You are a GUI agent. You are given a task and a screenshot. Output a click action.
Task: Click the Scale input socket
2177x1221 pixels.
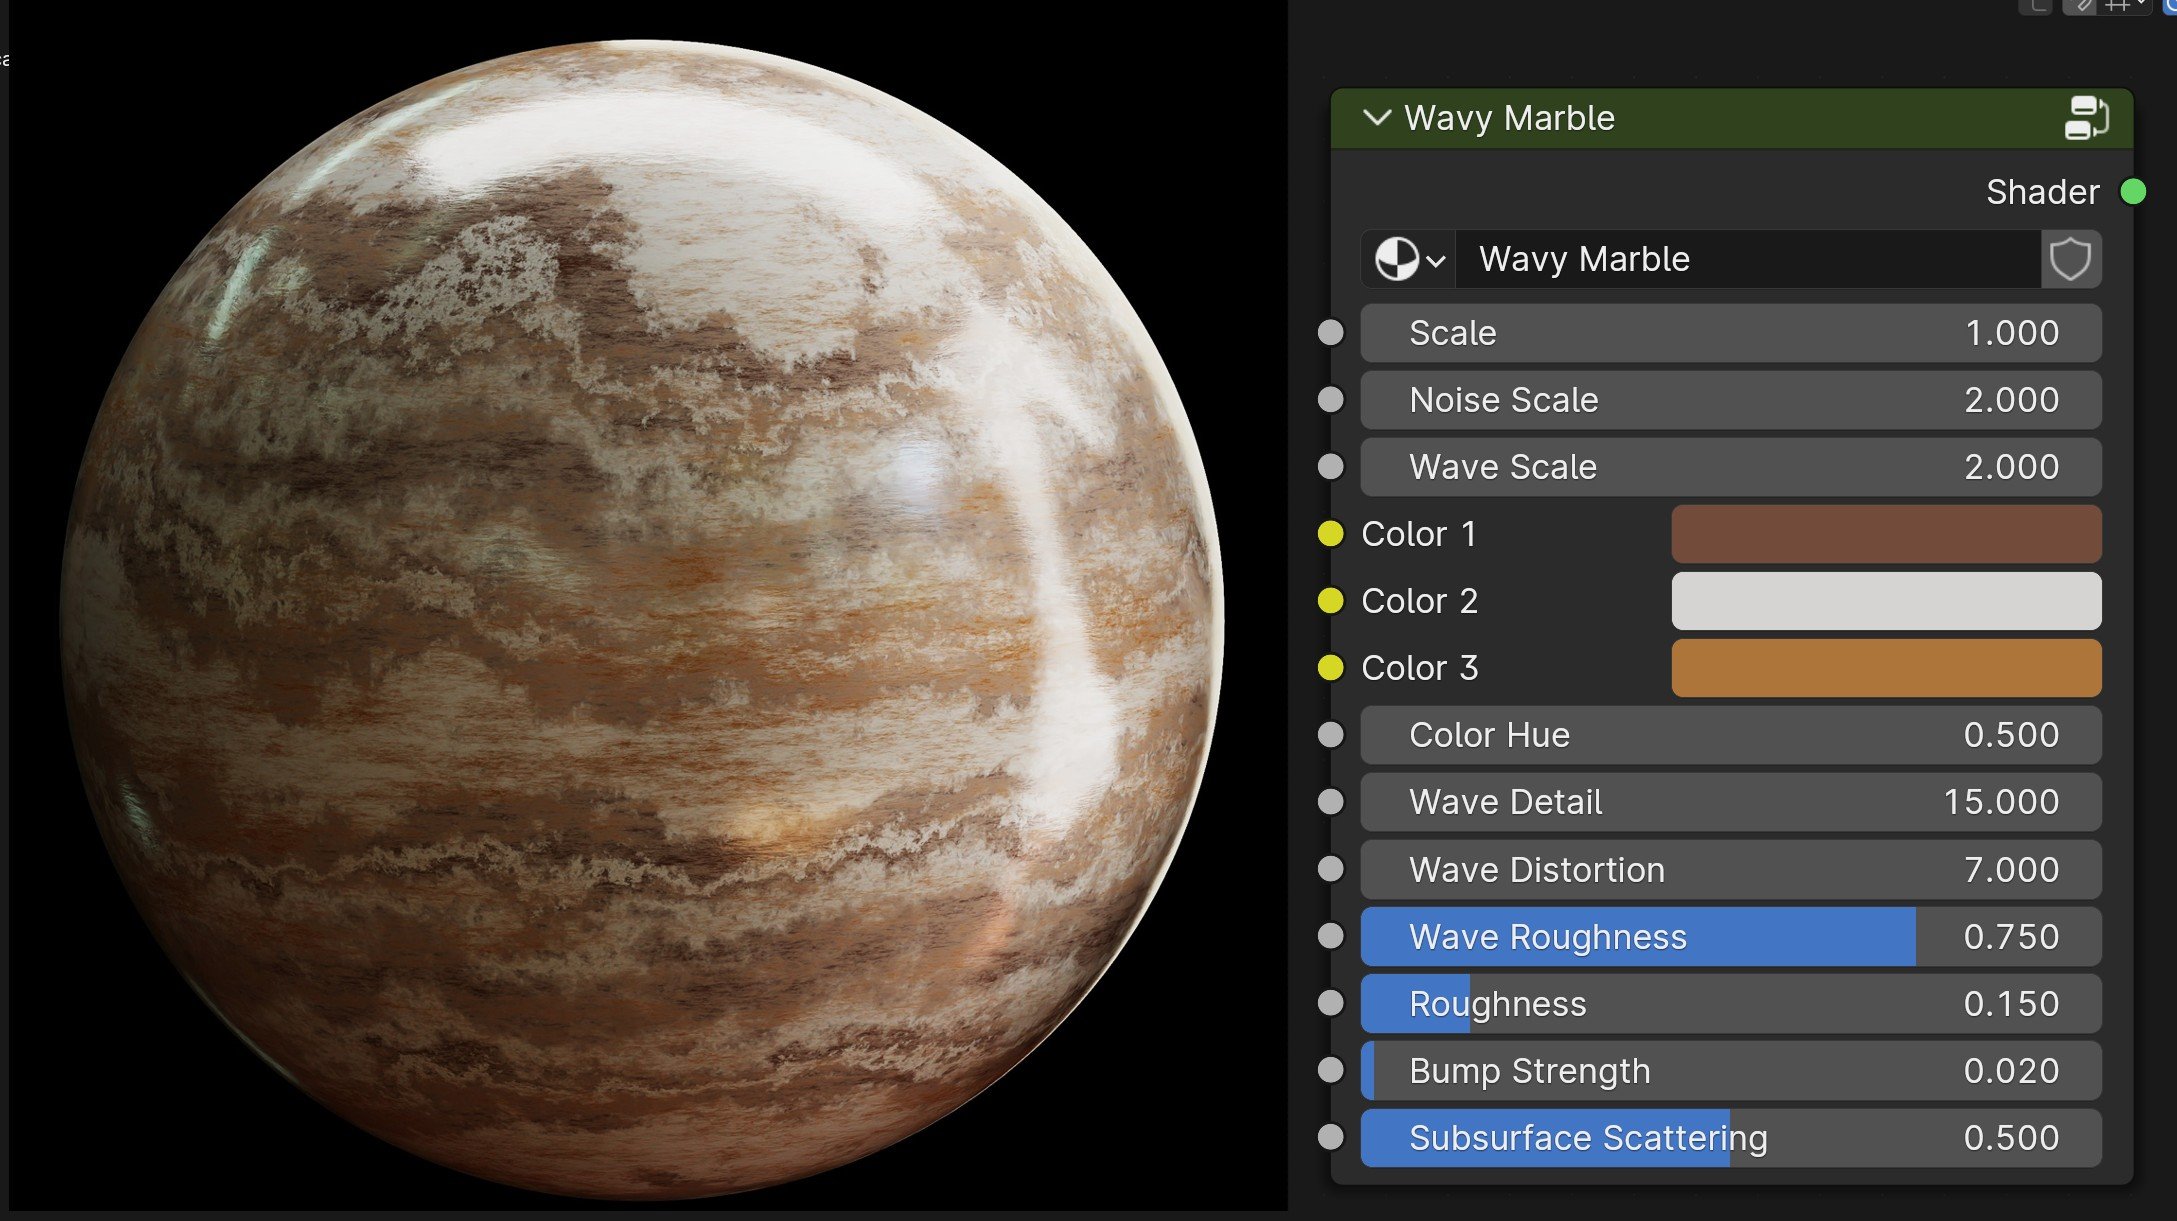(x=1331, y=333)
